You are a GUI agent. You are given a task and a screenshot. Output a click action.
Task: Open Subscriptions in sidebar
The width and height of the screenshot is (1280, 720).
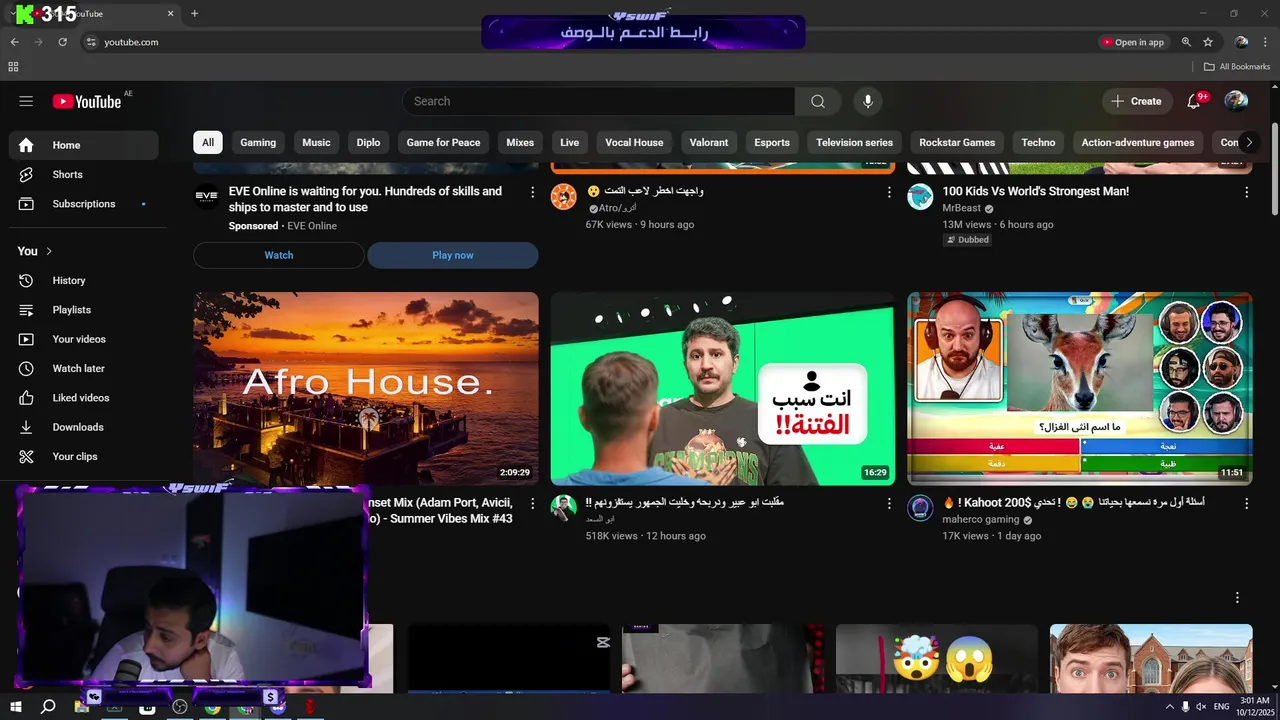click(84, 204)
